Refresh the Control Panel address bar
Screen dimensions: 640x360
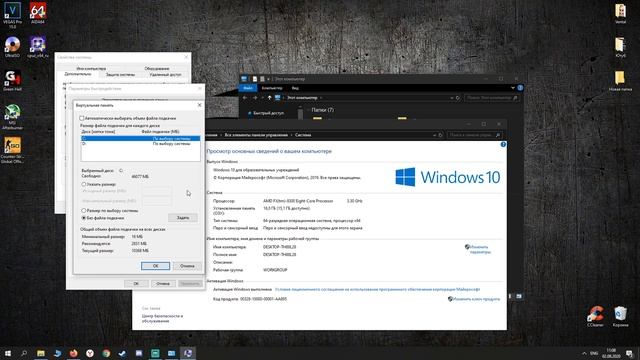click(441, 135)
